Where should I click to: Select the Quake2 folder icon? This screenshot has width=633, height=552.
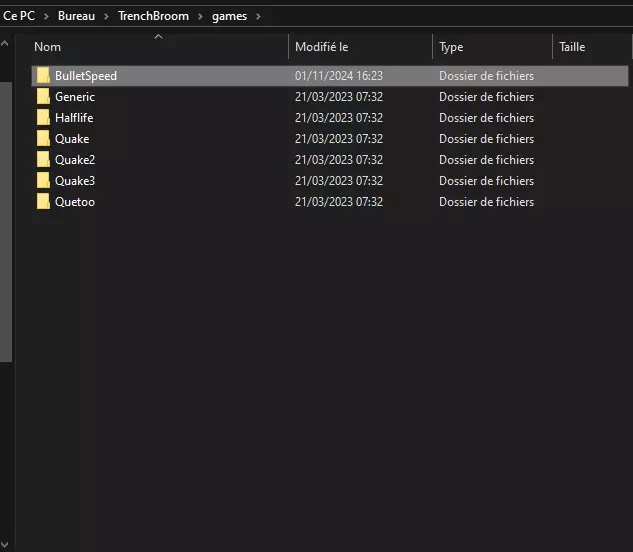(43, 160)
